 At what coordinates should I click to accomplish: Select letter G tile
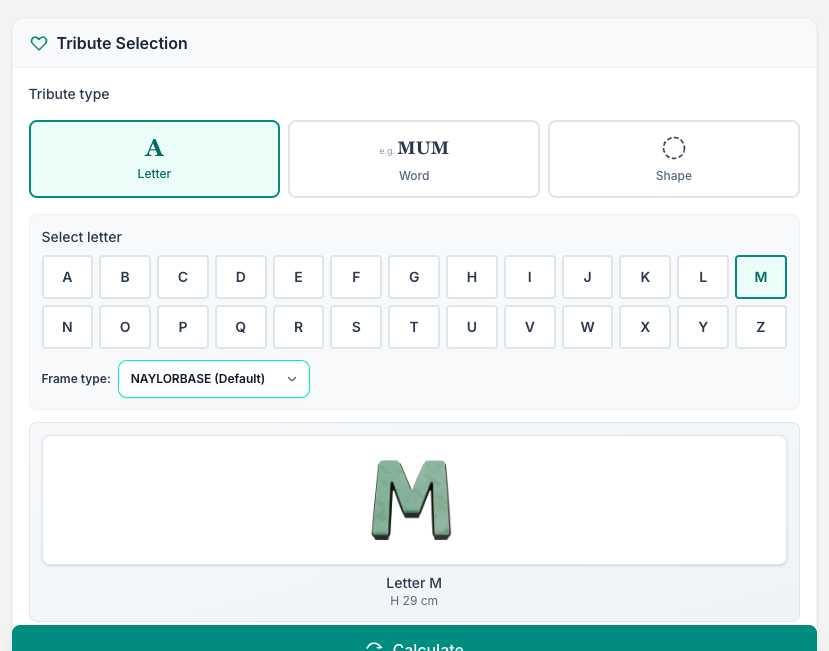point(414,277)
